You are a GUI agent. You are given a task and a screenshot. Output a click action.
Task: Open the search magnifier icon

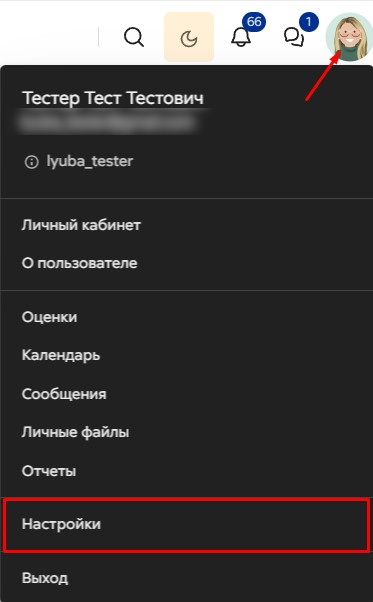point(134,38)
